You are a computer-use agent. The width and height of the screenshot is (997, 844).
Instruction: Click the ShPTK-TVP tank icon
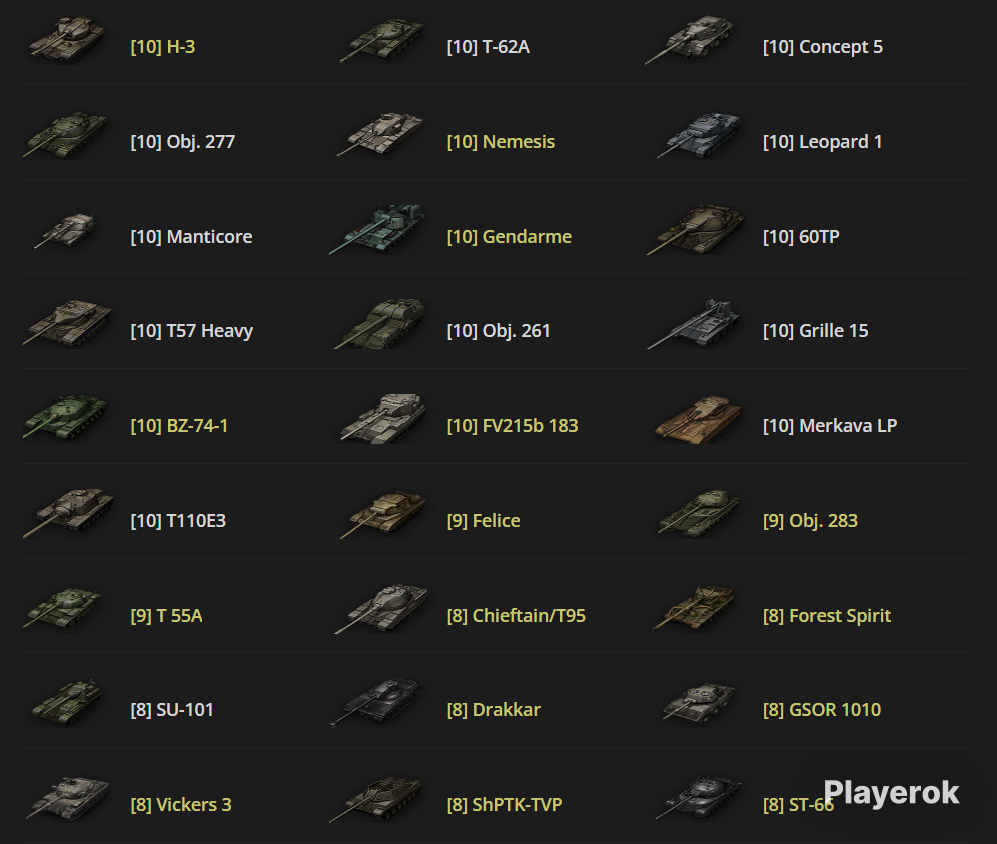[x=376, y=799]
